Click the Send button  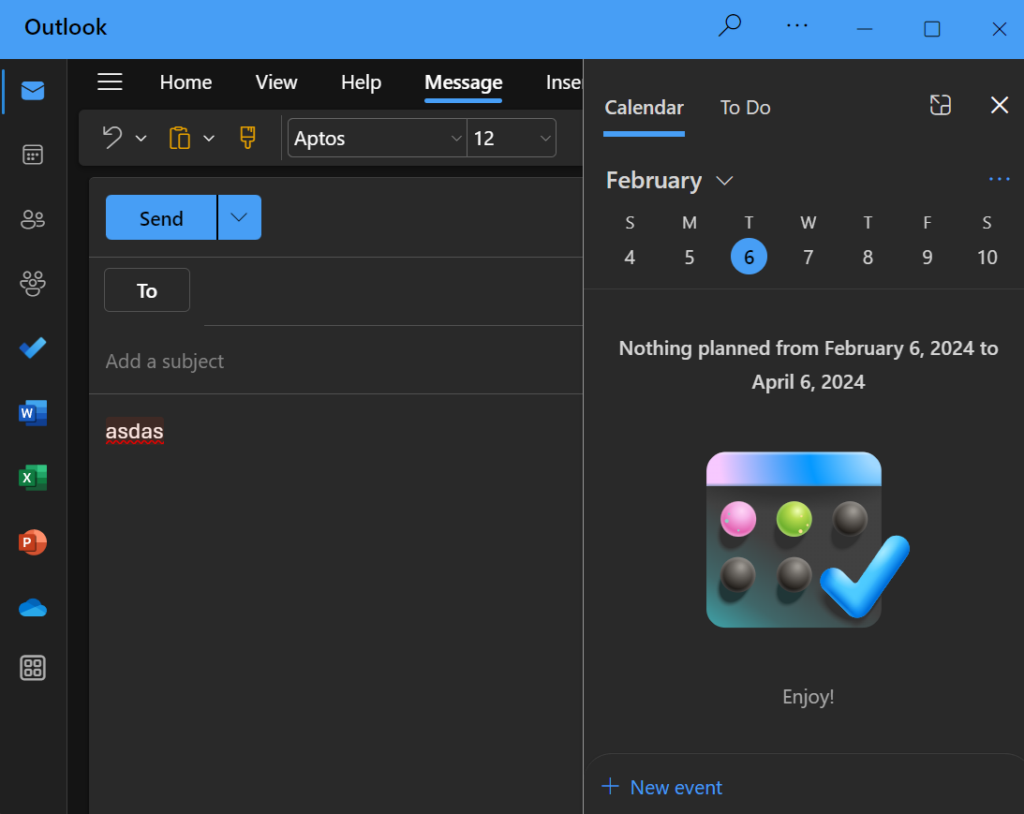pyautogui.click(x=160, y=217)
